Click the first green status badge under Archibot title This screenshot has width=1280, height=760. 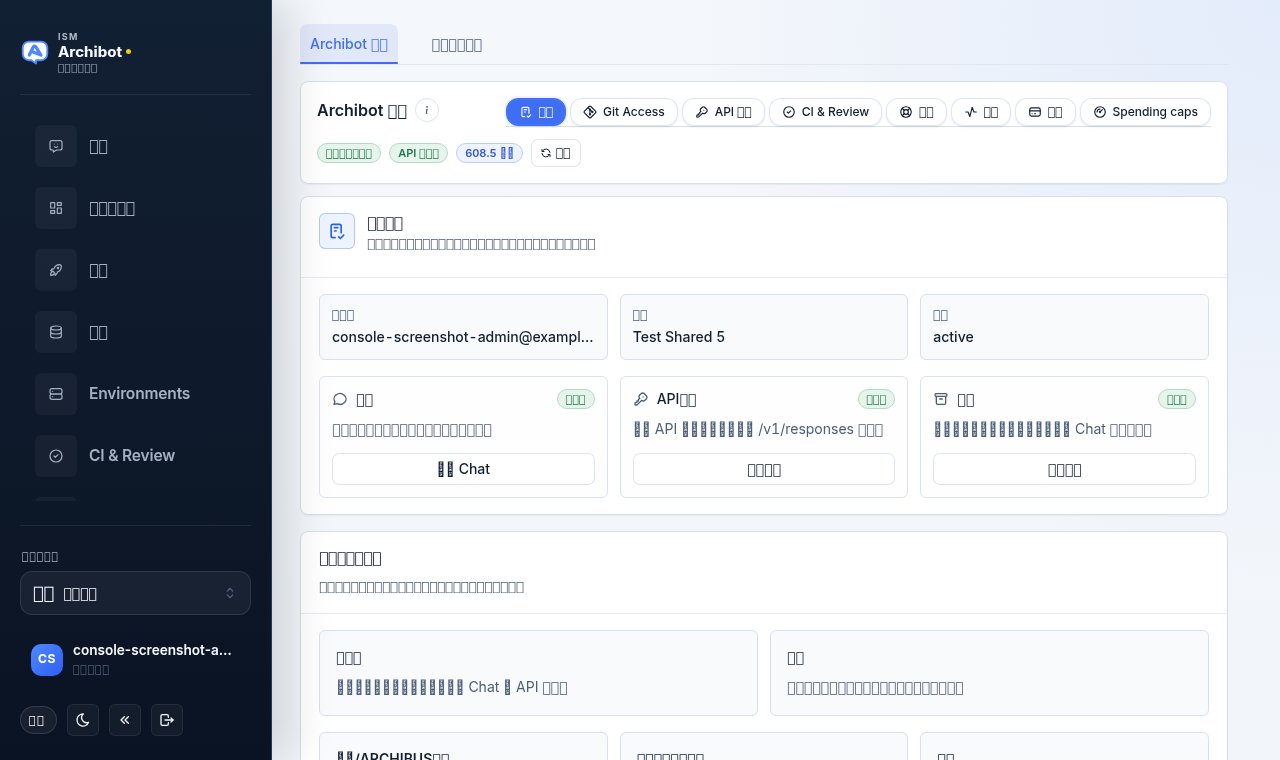(349, 153)
